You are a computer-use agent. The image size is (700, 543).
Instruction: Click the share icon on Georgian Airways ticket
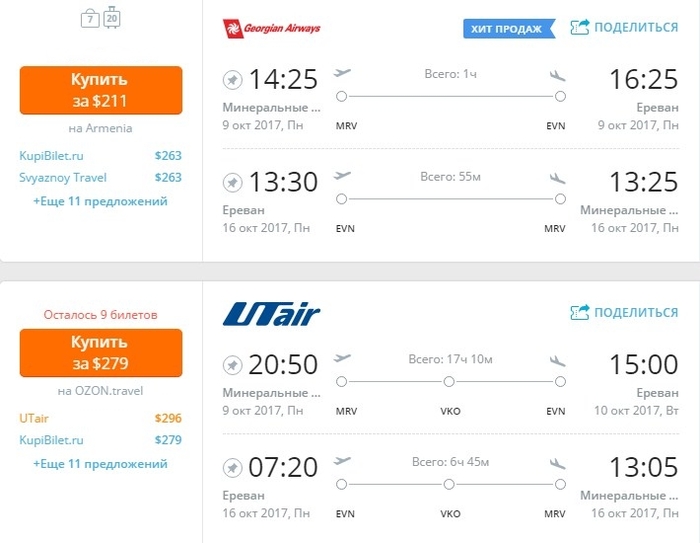[581, 28]
